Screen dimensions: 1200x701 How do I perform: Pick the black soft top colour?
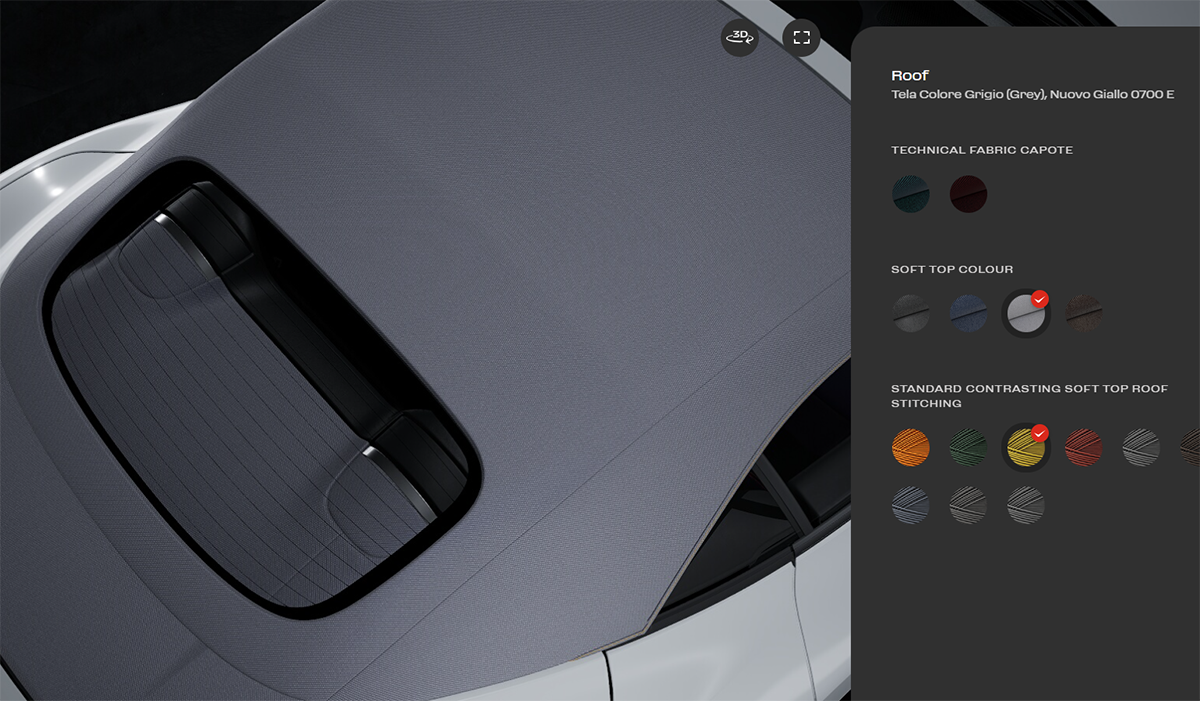pos(911,313)
